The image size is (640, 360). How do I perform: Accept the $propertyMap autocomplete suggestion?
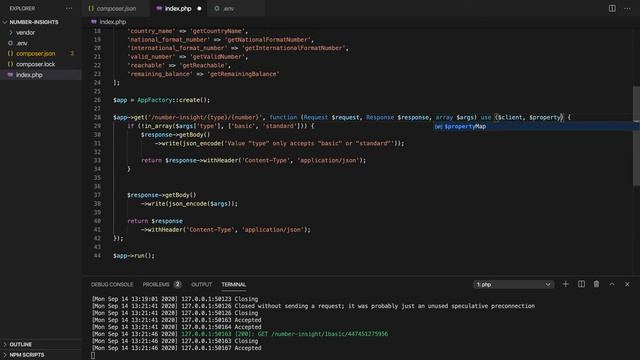(536, 127)
